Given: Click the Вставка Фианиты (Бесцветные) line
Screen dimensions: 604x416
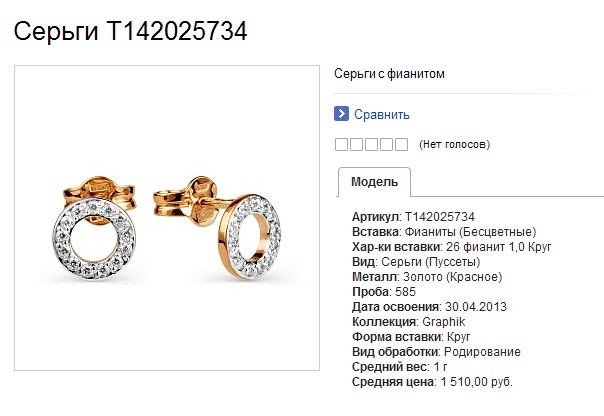Looking at the screenshot, I should (x=444, y=232).
